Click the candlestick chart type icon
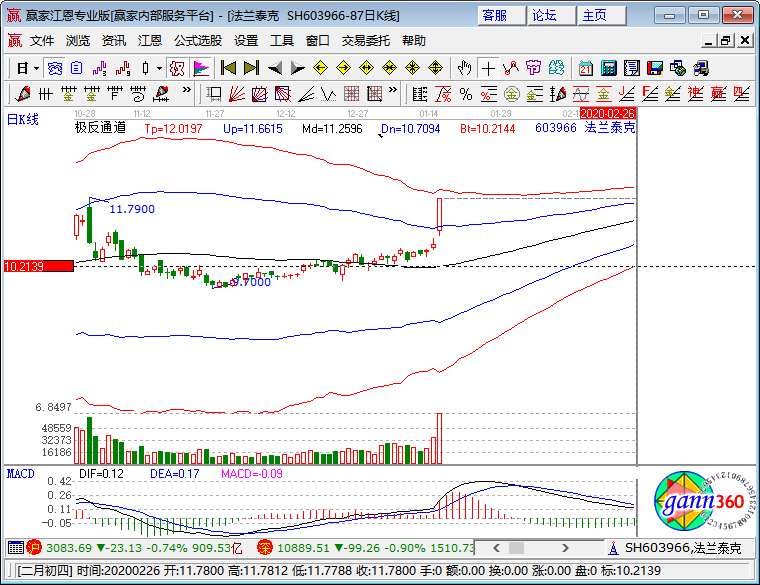This screenshot has width=760, height=585. coord(145,68)
